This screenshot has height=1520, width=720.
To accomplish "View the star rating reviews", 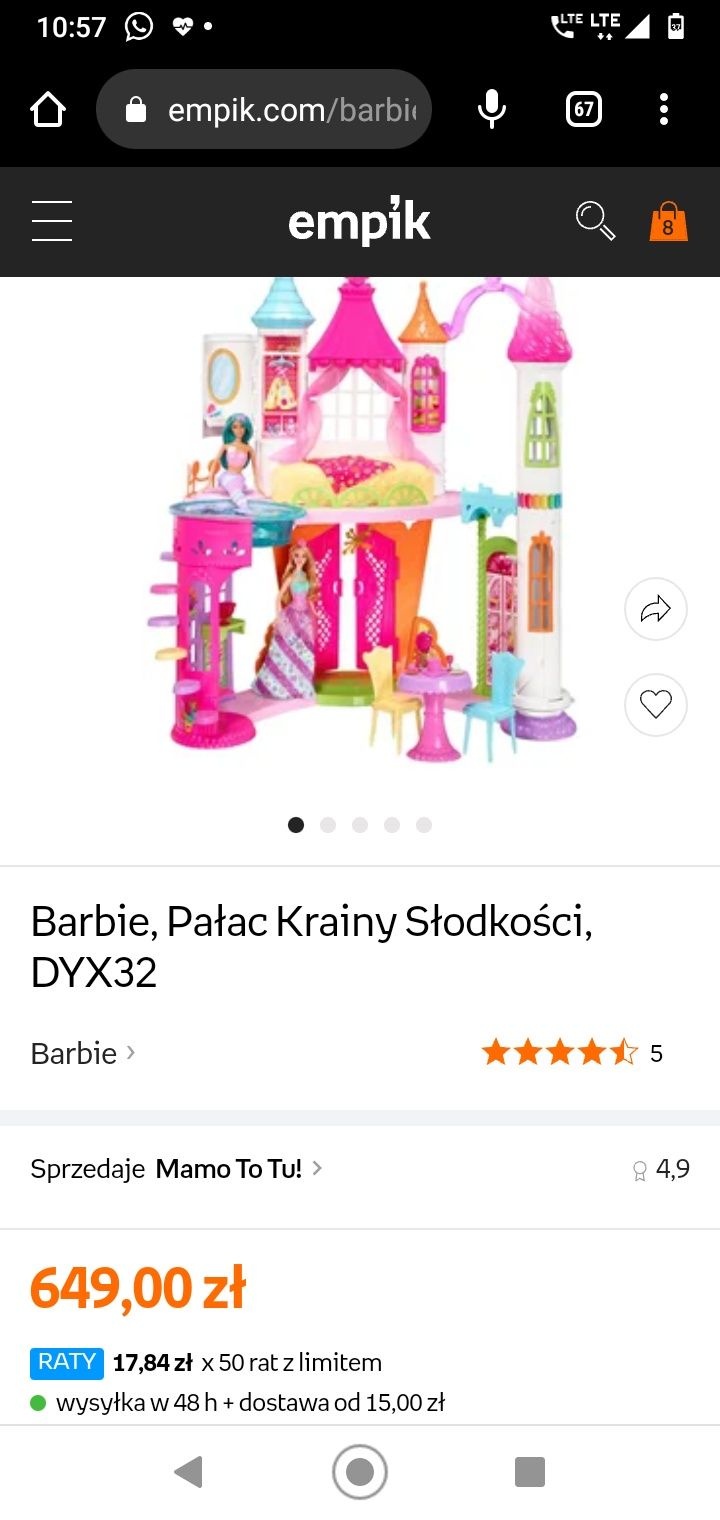I will pyautogui.click(x=571, y=1053).
